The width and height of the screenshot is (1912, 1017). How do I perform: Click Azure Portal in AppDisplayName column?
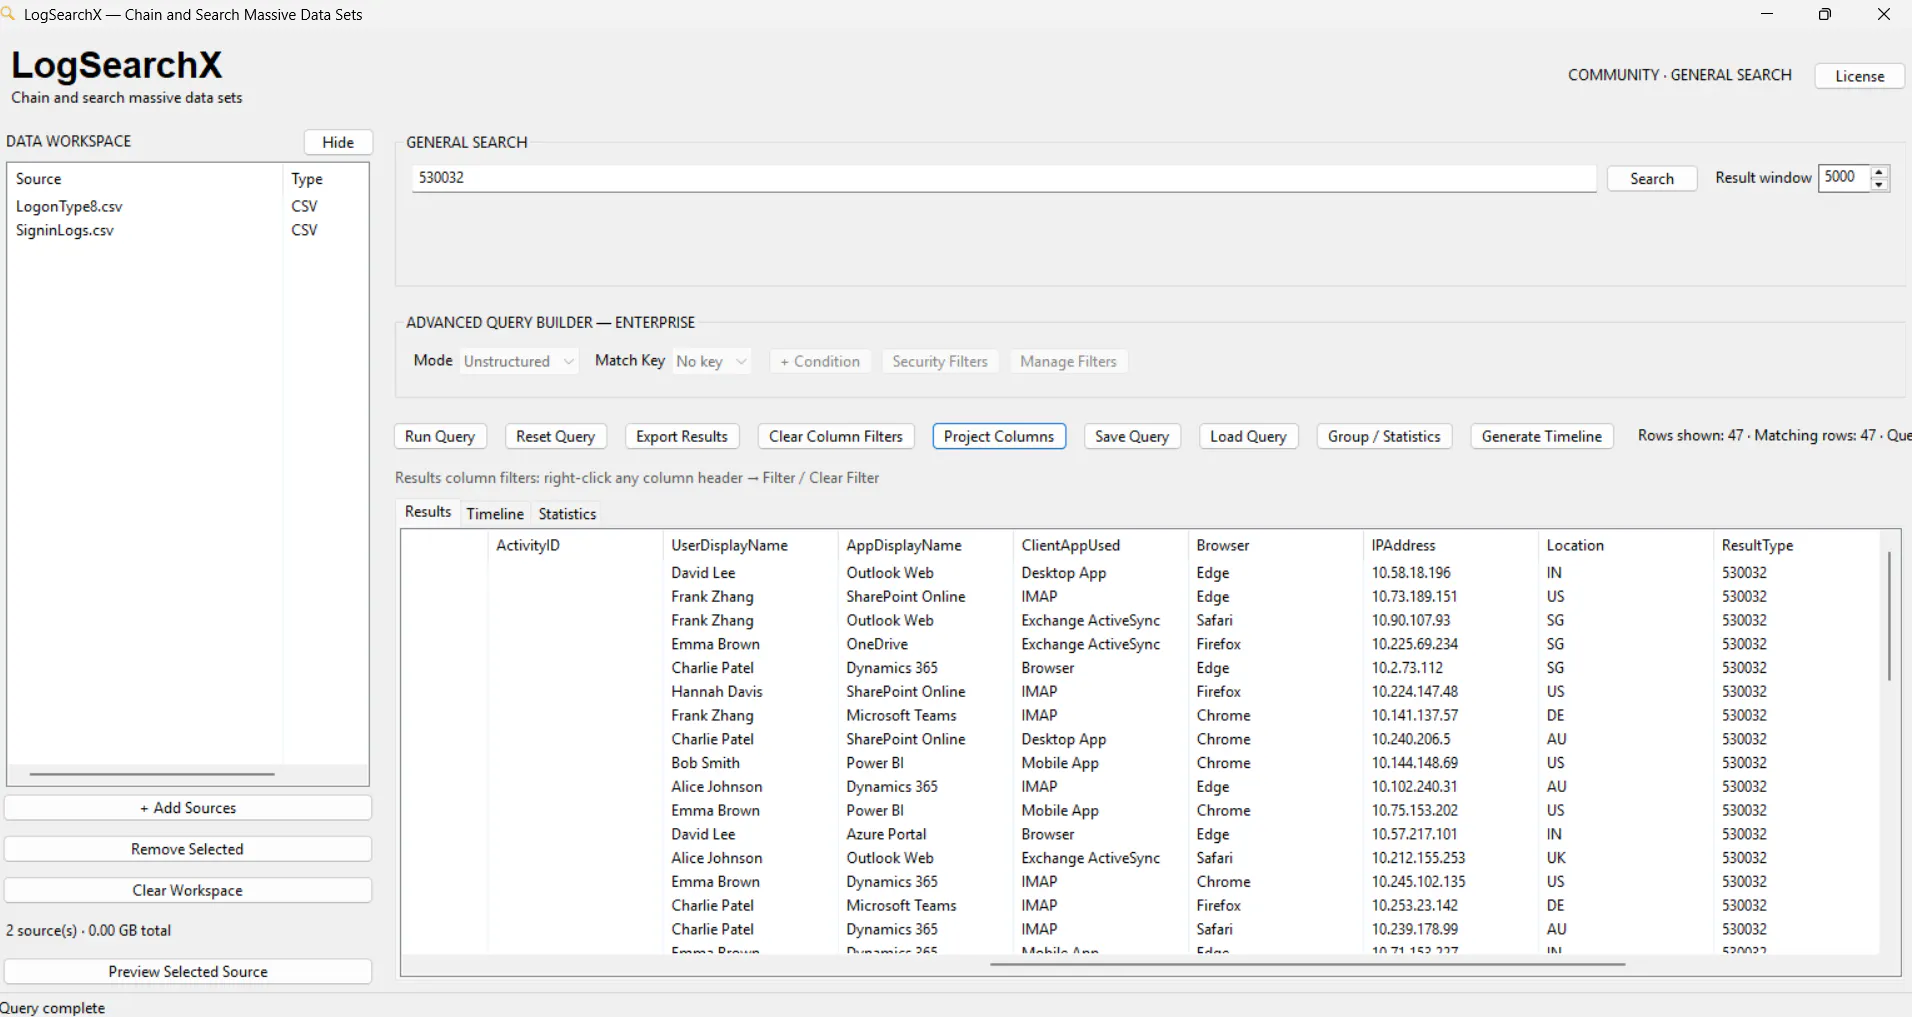point(886,834)
